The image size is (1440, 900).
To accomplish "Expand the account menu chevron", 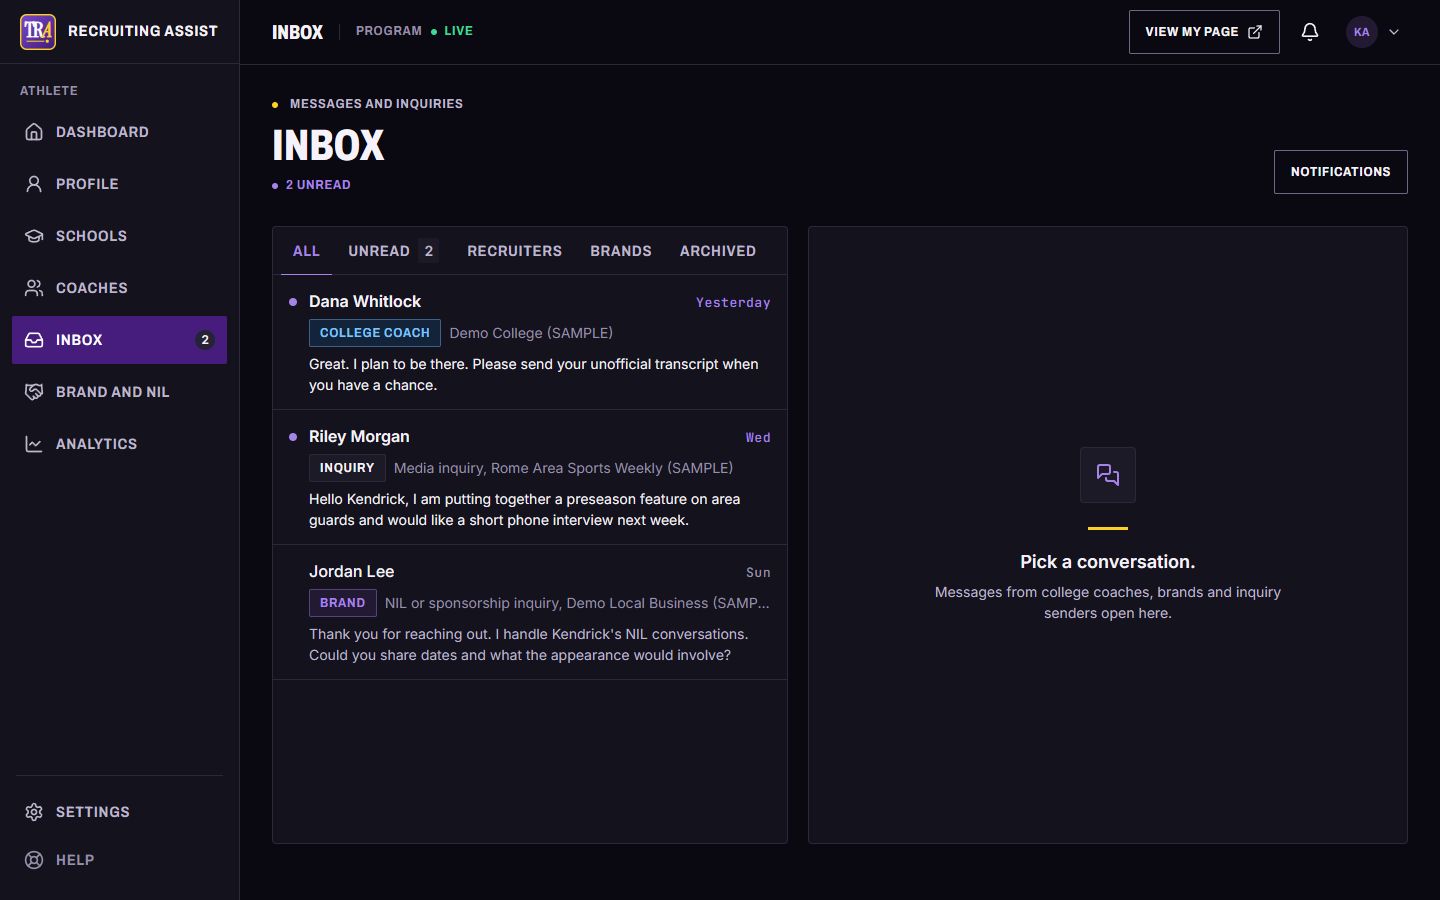I will 1394,32.
